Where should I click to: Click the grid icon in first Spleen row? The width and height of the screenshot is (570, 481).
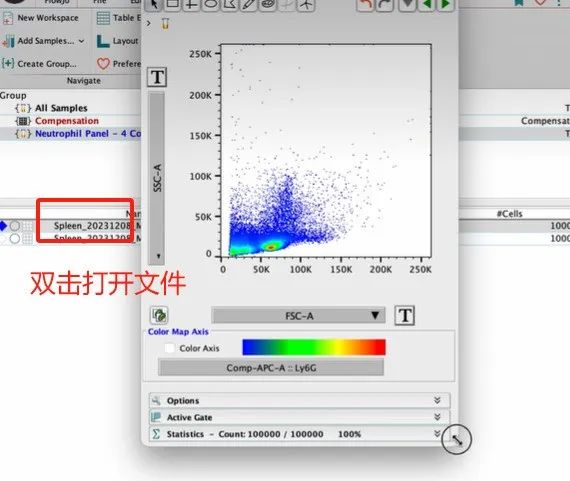point(28,226)
